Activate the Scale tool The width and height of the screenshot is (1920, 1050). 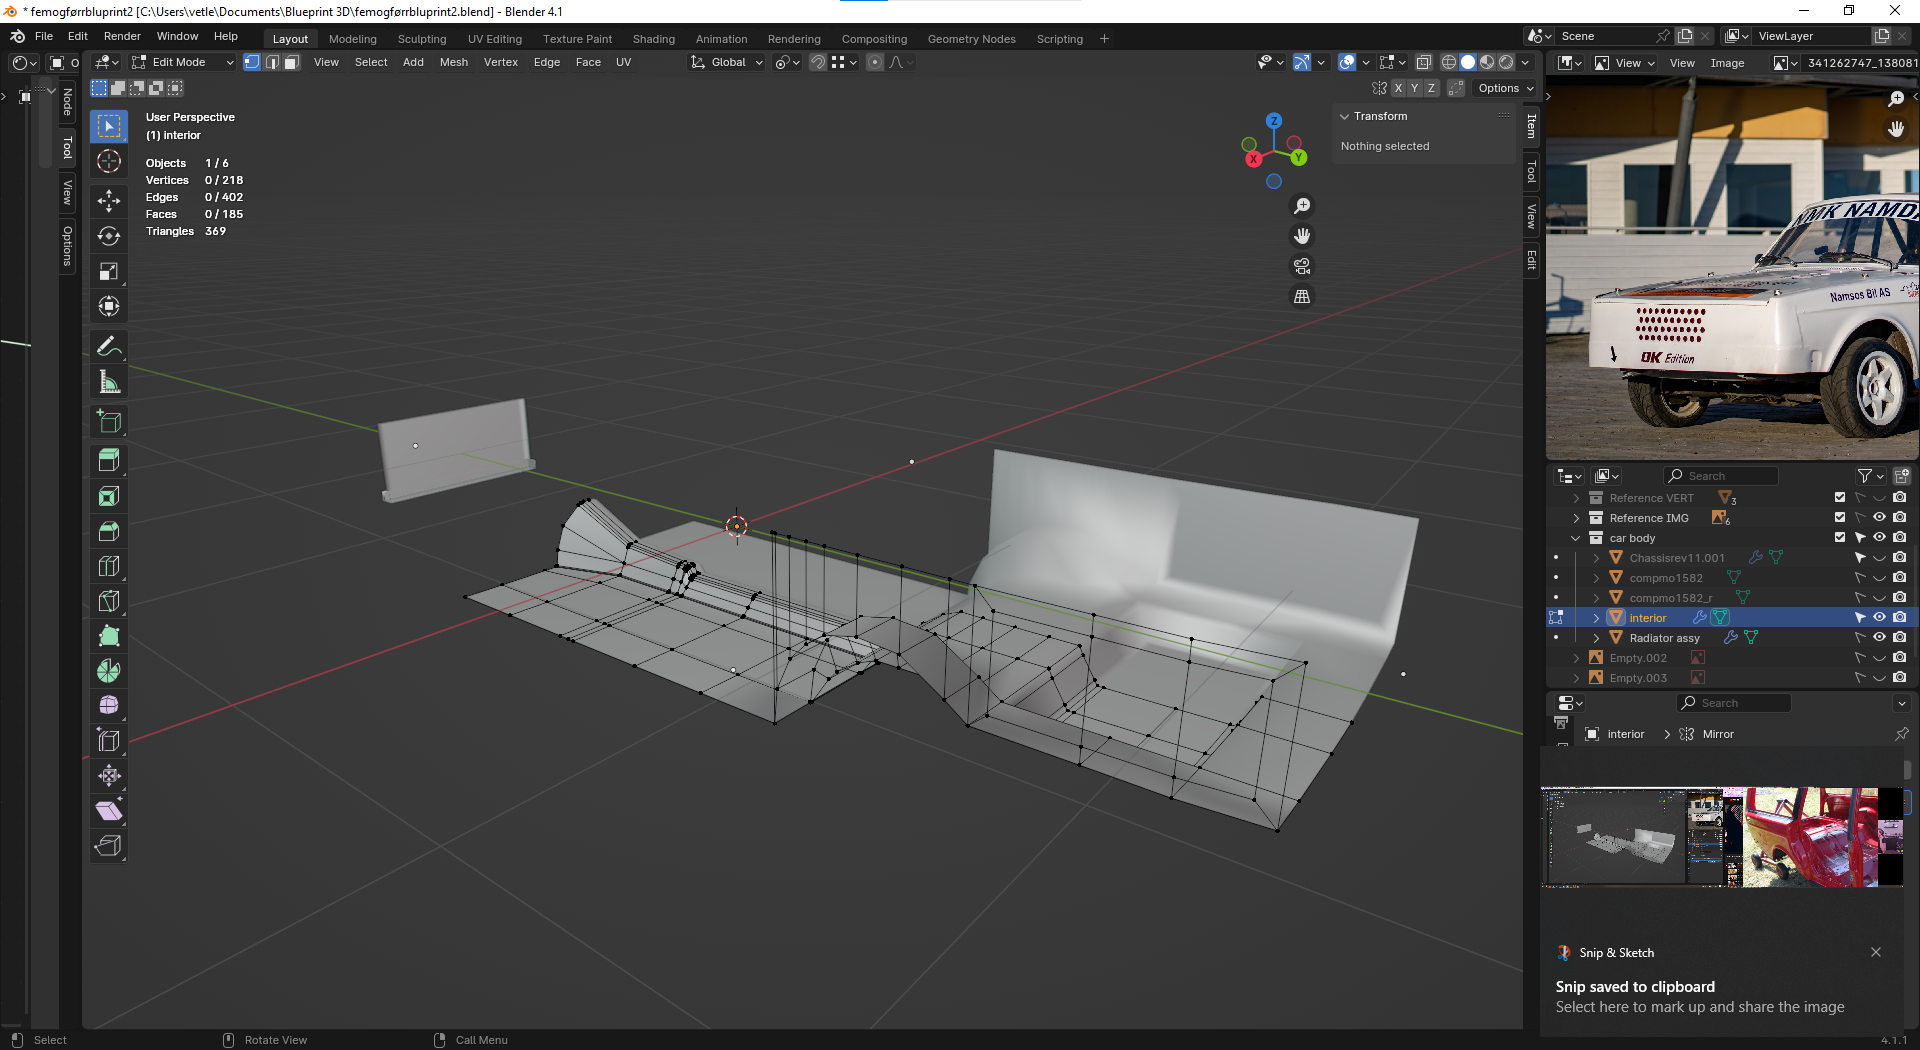(x=109, y=271)
